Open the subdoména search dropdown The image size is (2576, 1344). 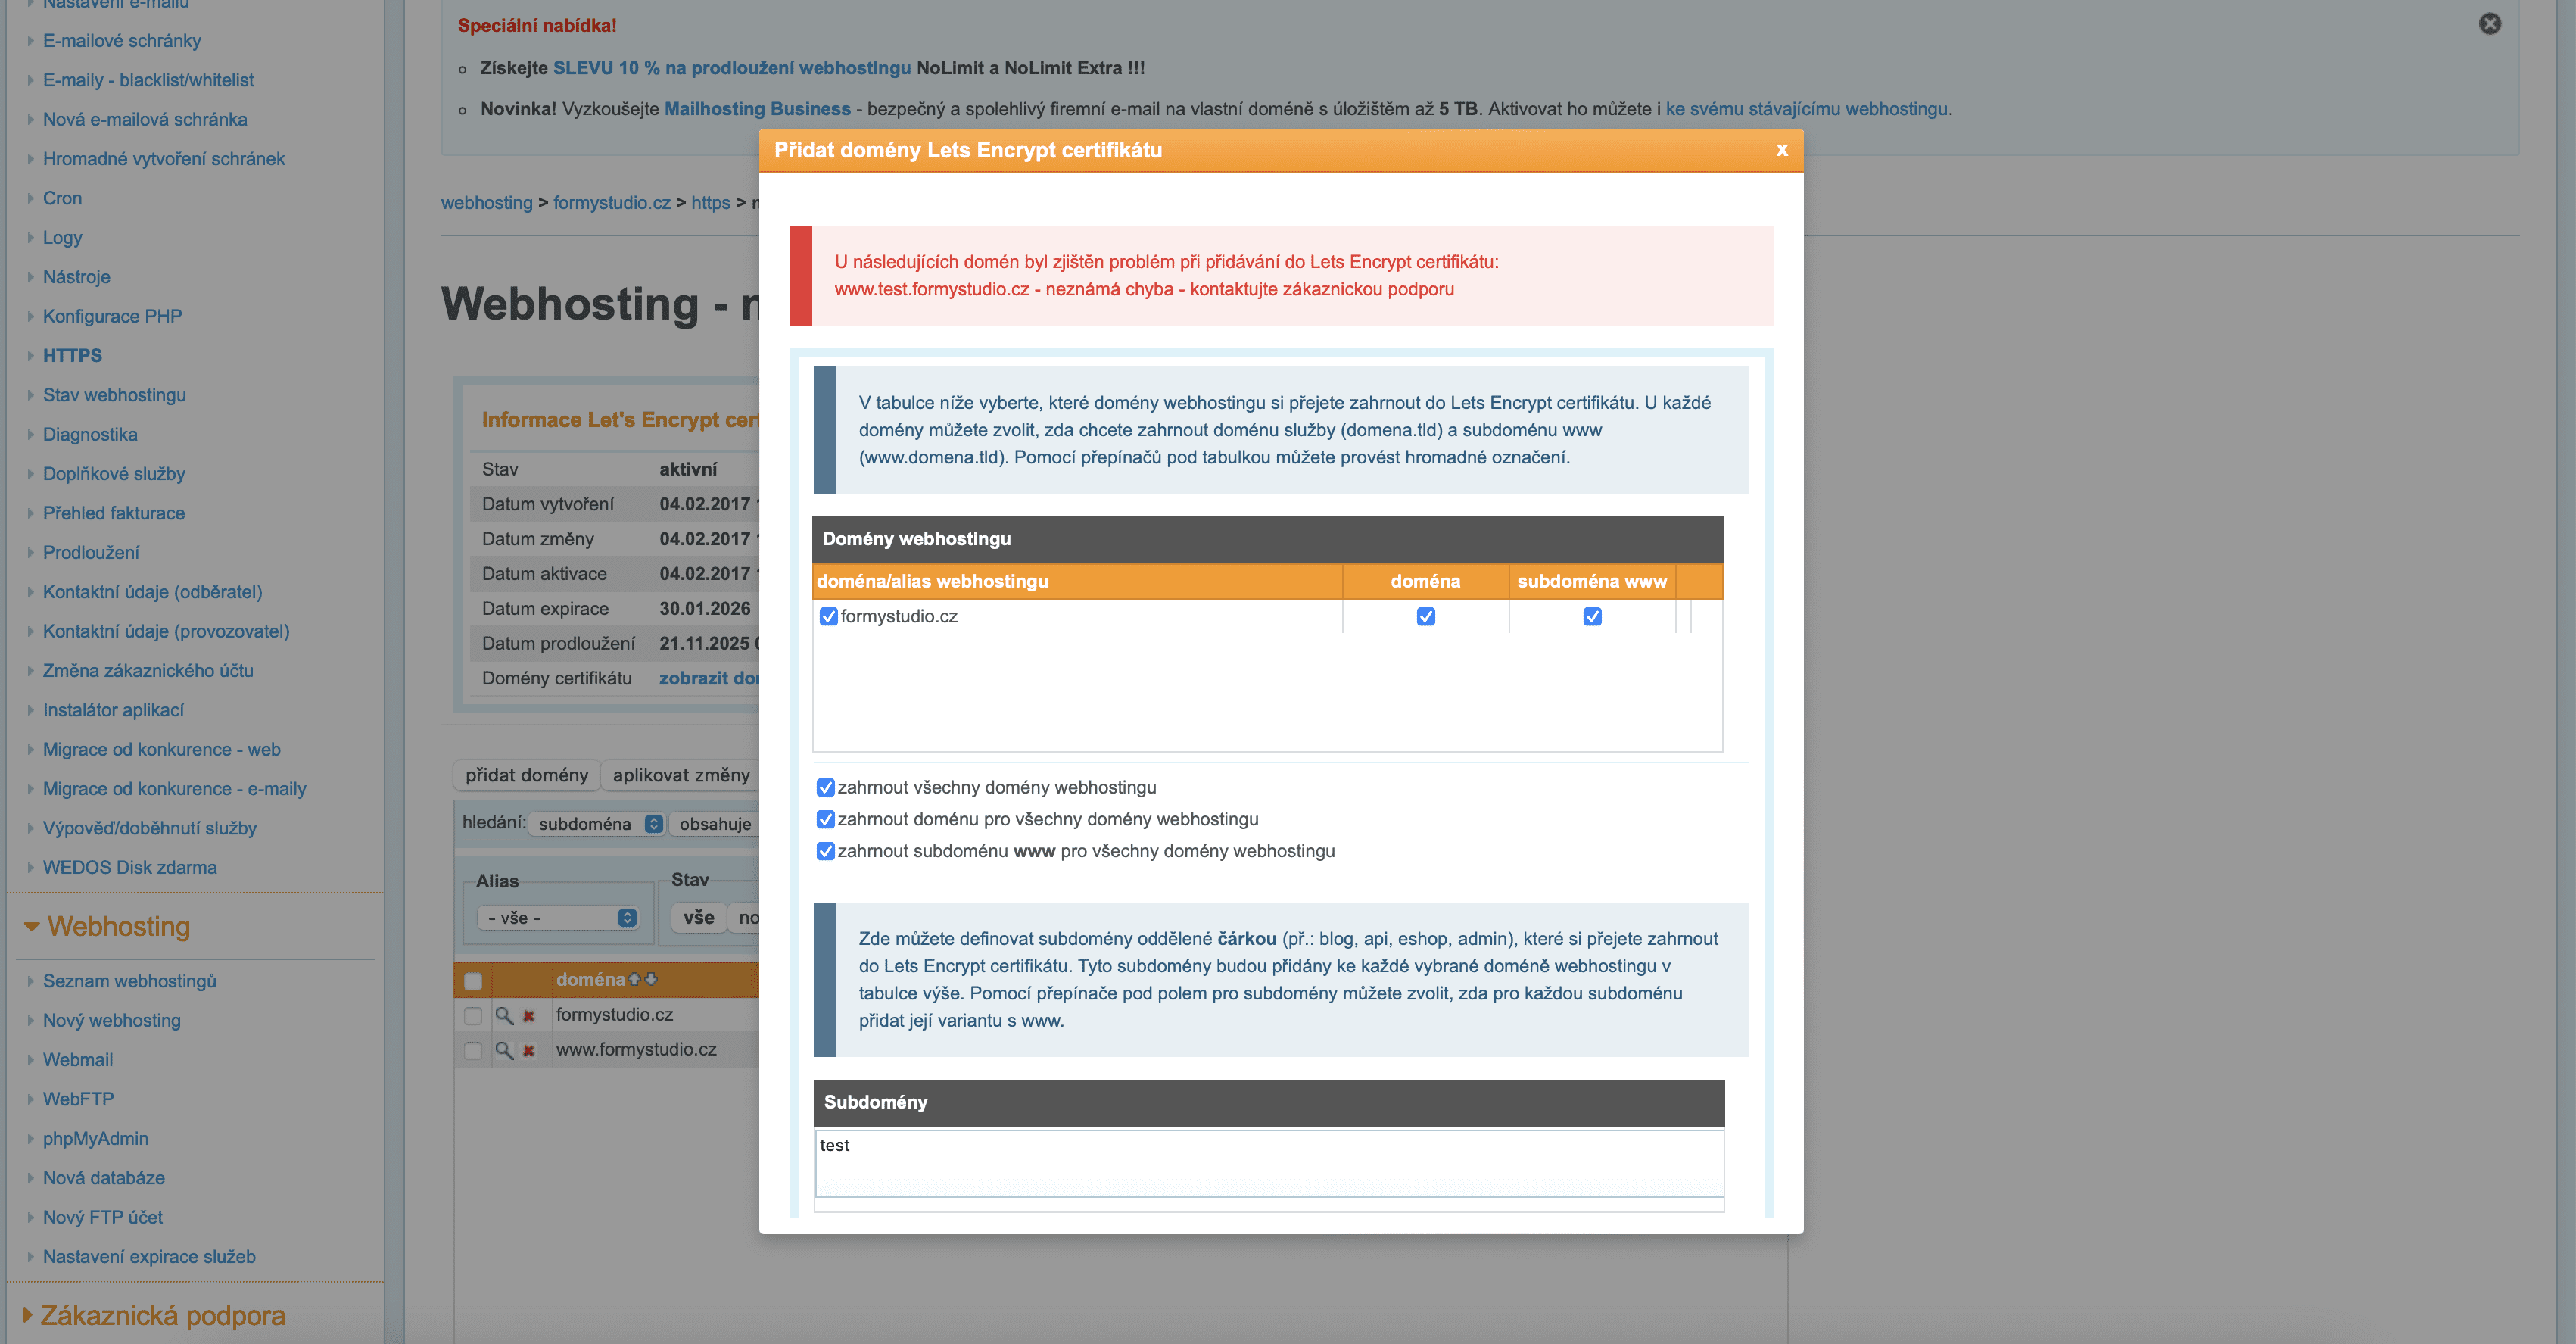coord(597,824)
